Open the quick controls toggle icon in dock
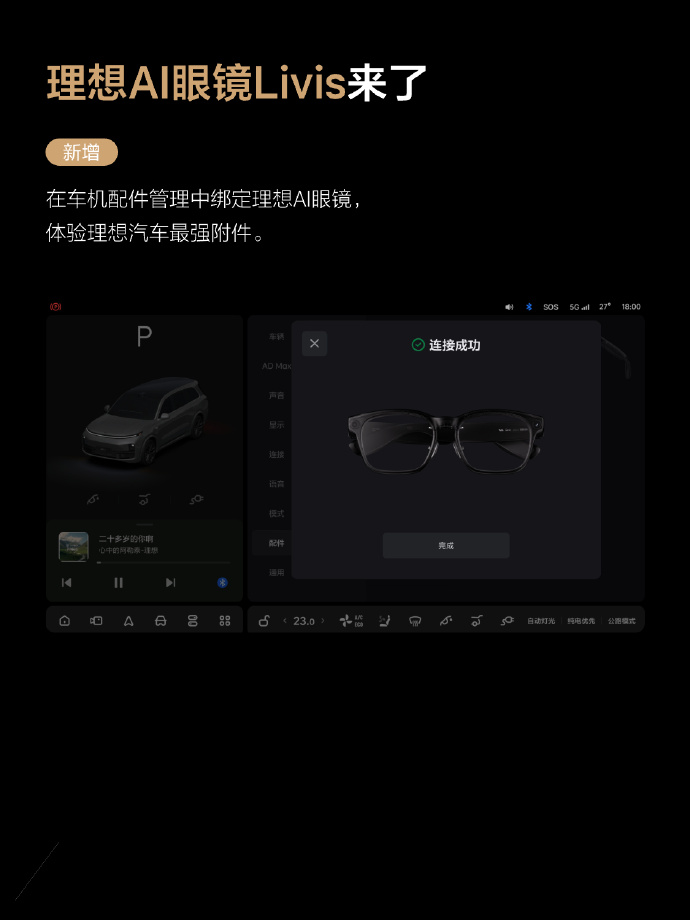 192,621
